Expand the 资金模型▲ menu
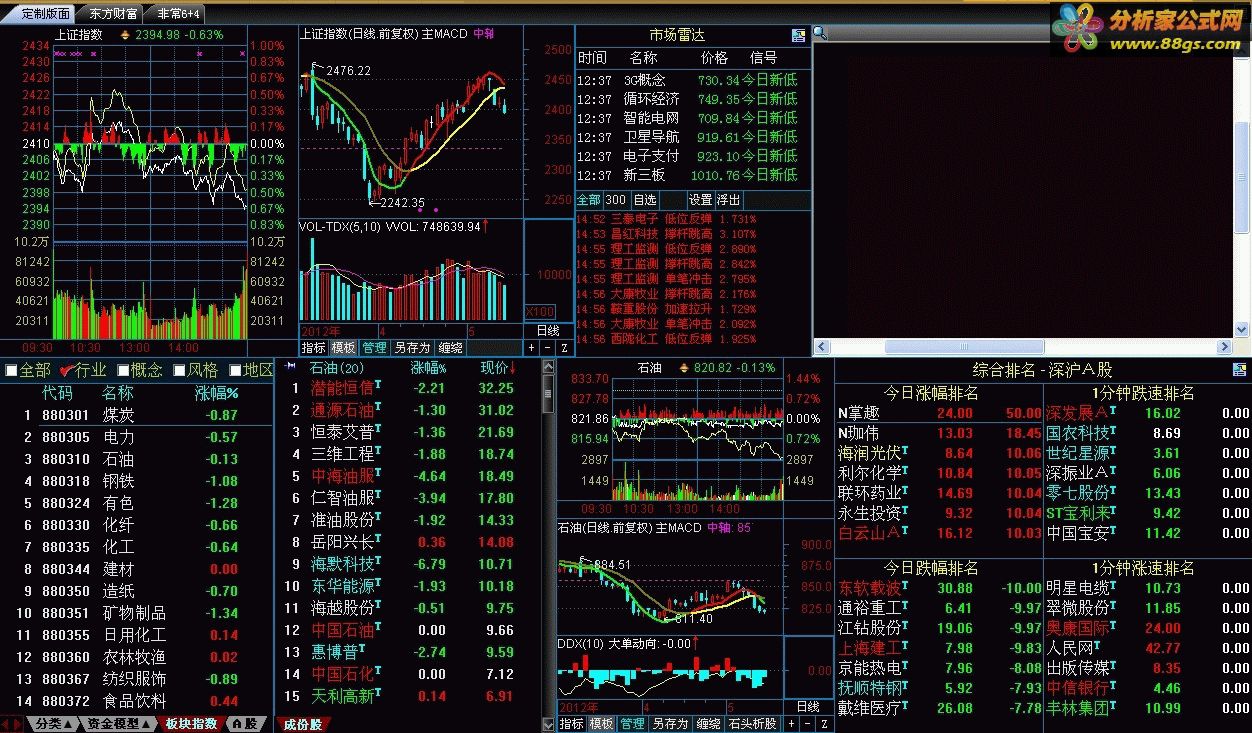The width and height of the screenshot is (1252, 733). point(118,724)
